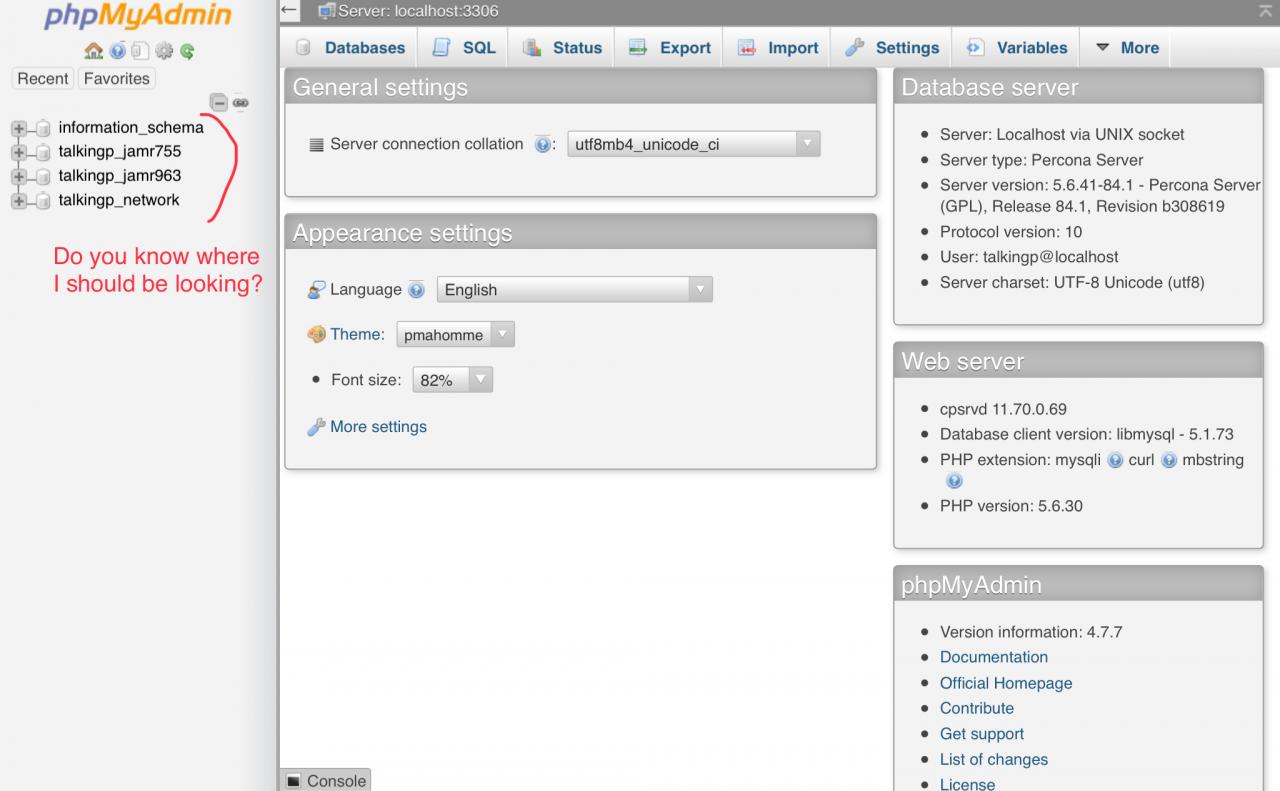Screen dimensions: 1280x791
Task: Open the Official Homepage link
Action: [x=1006, y=683]
